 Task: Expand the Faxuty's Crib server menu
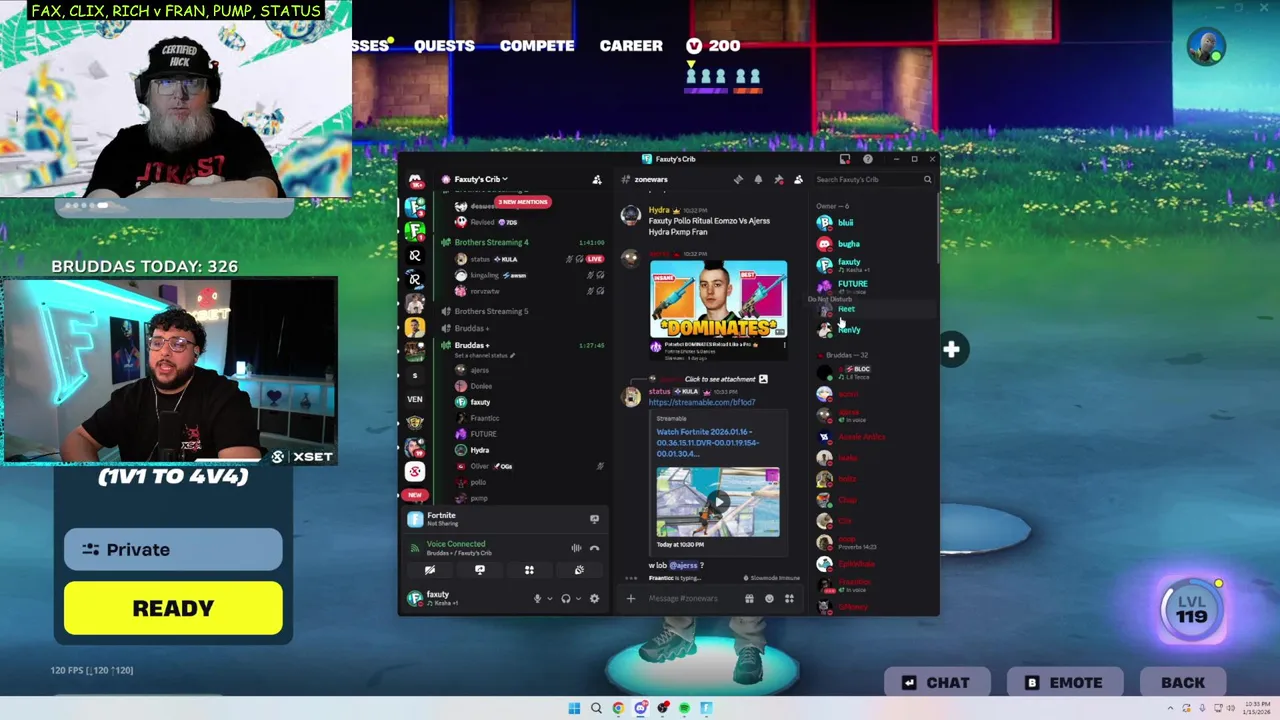pyautogui.click(x=480, y=180)
